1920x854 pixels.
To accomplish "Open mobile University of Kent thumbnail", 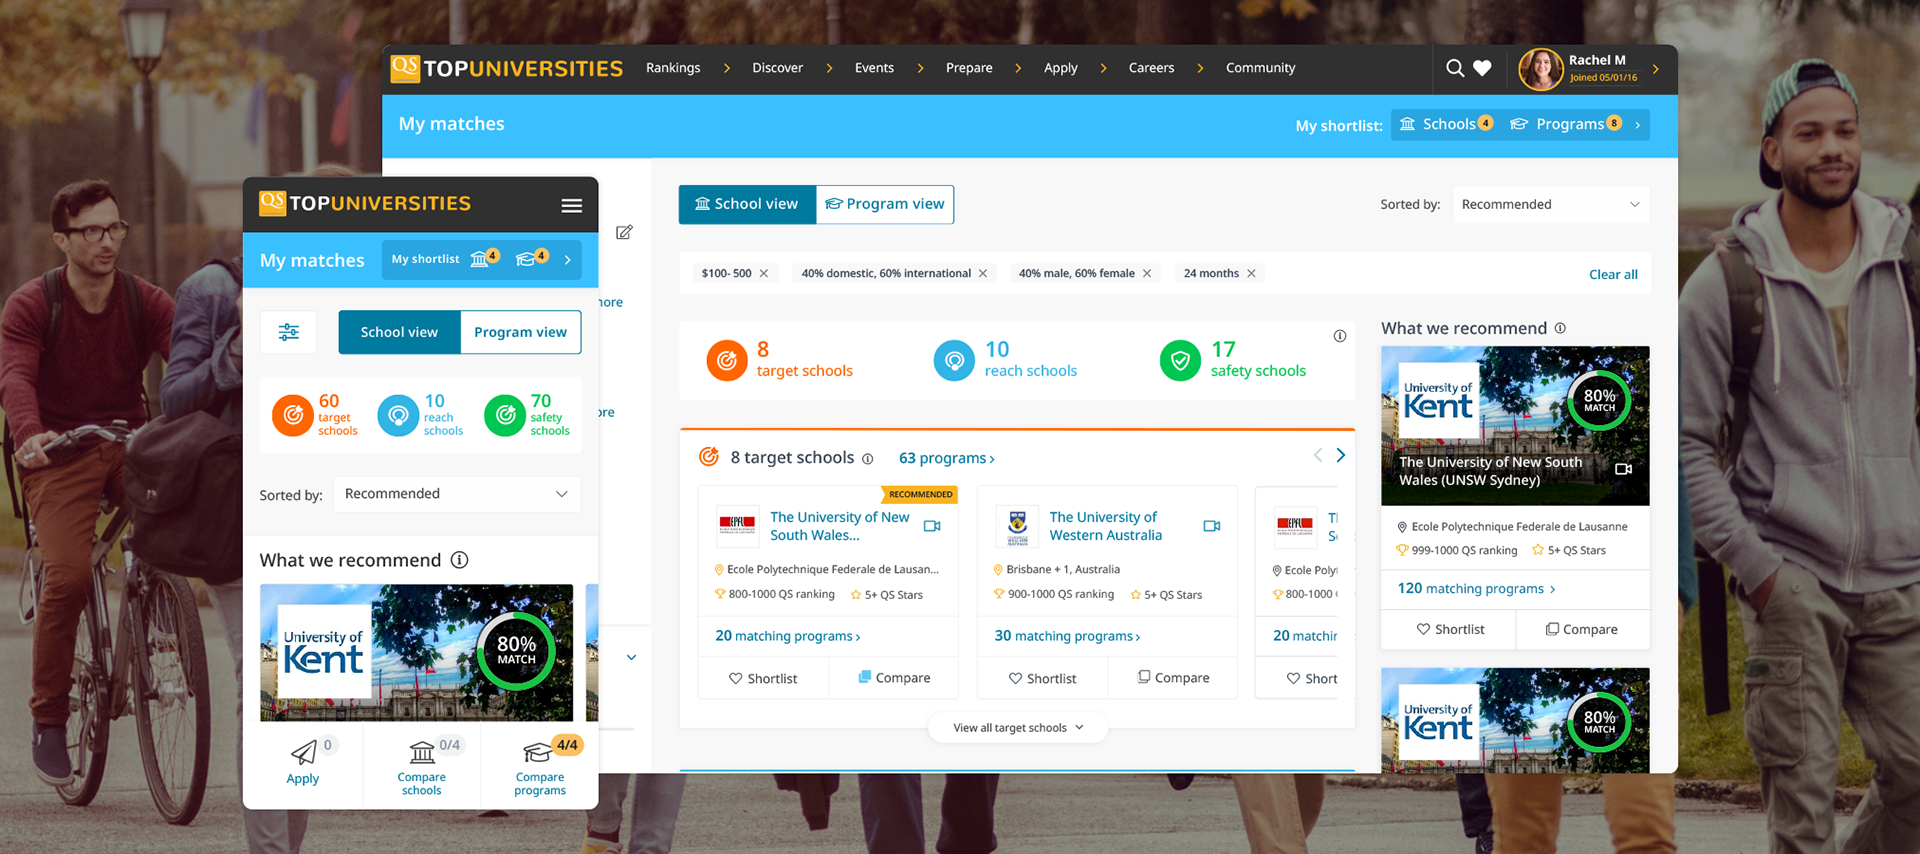I will tap(416, 653).
